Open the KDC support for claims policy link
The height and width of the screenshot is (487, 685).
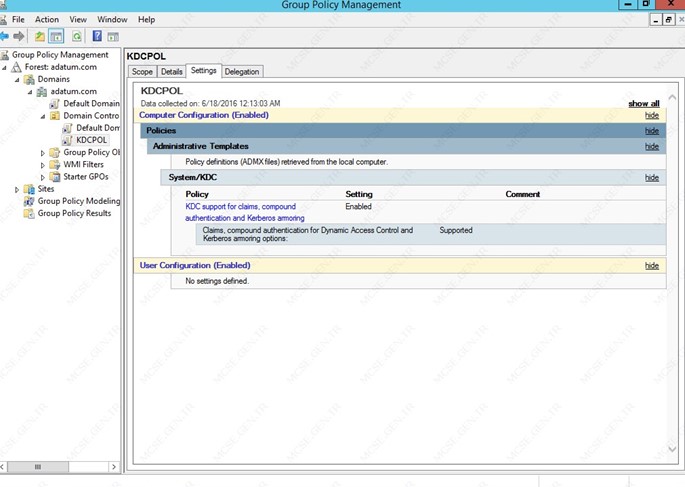[x=245, y=212]
